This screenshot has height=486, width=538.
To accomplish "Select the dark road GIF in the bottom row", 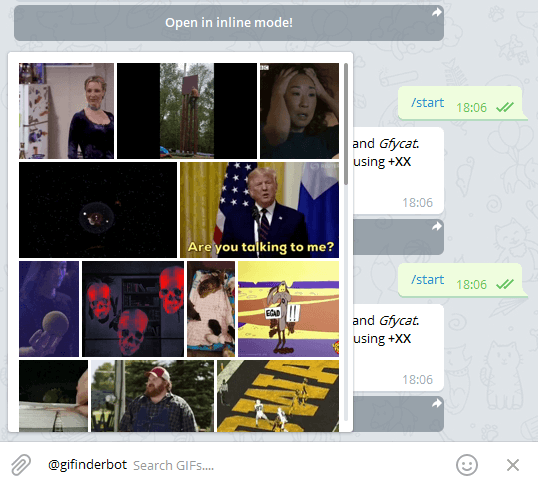I will tap(53, 396).
